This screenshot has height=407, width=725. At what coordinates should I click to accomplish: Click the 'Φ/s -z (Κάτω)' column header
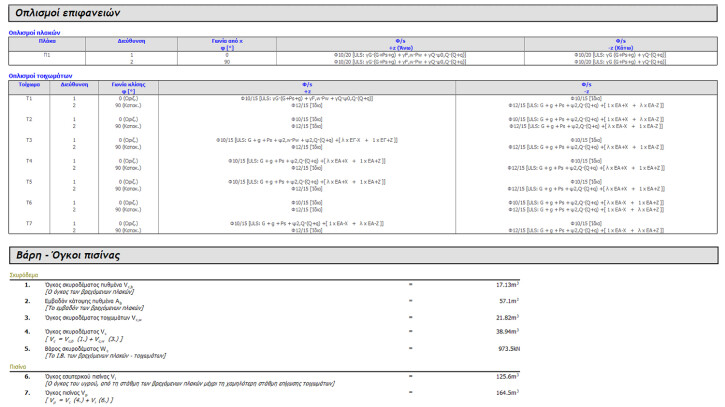click(620, 43)
